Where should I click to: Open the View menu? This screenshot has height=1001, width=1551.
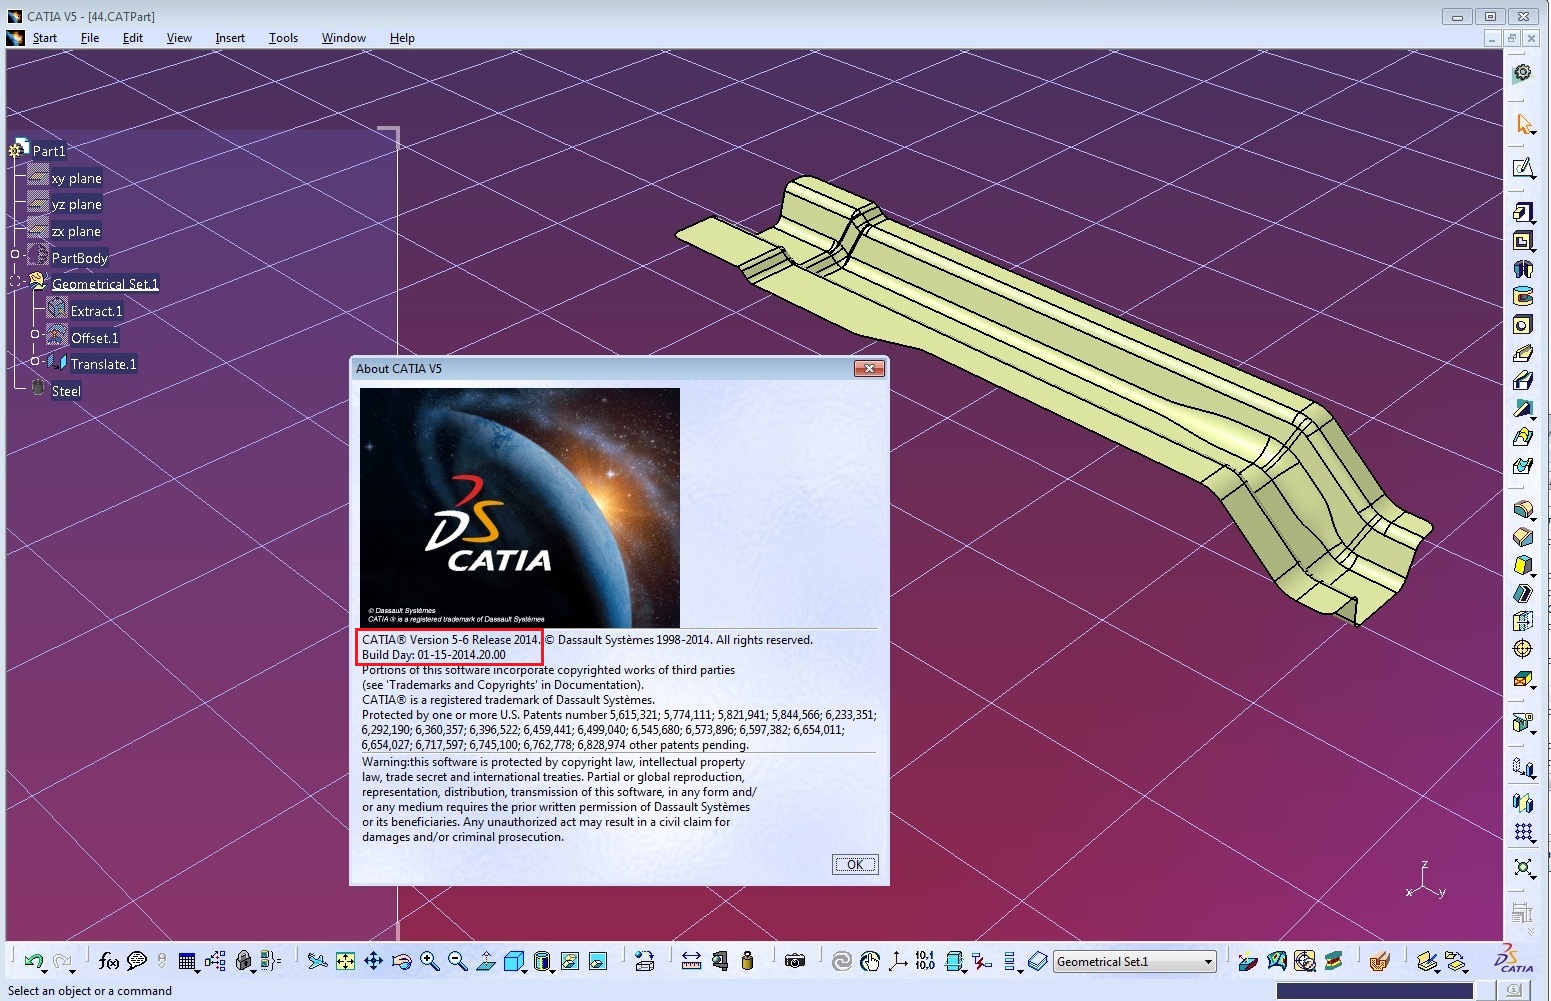pyautogui.click(x=179, y=38)
